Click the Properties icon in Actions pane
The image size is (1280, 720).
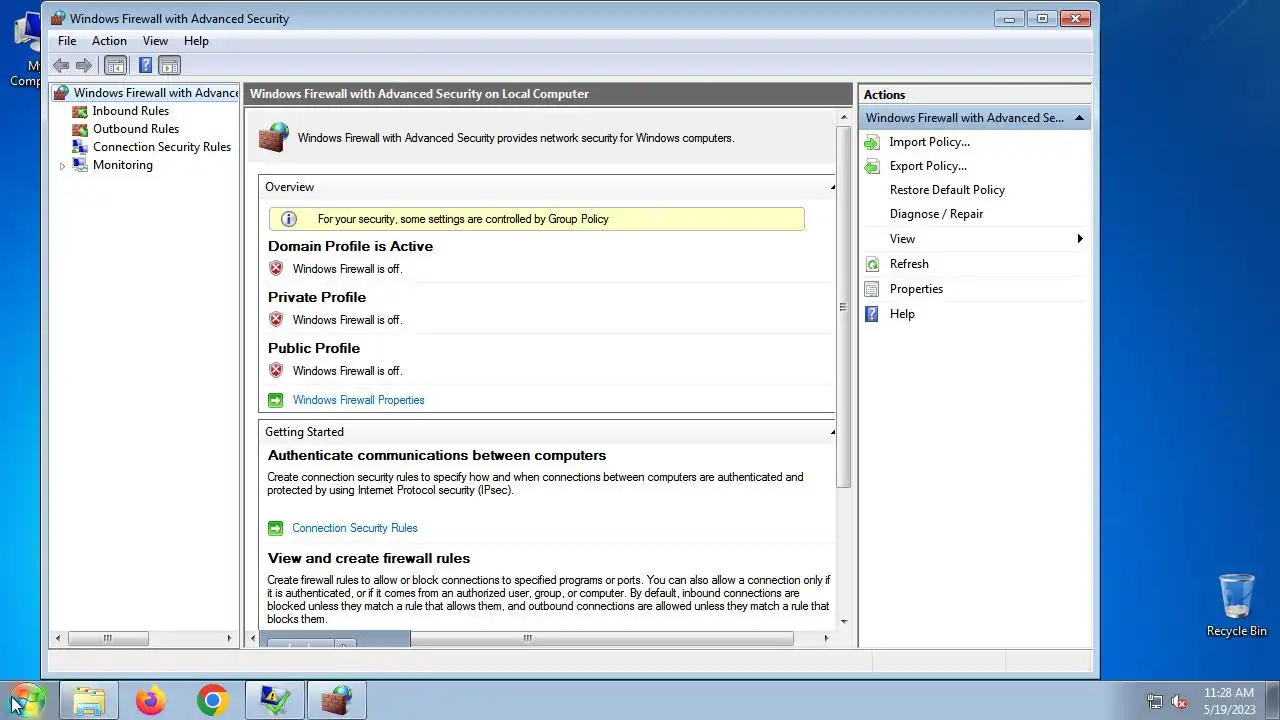[x=872, y=289]
